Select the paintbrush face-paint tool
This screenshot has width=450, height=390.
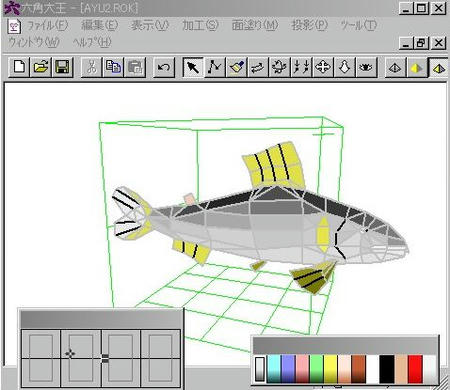(x=236, y=67)
